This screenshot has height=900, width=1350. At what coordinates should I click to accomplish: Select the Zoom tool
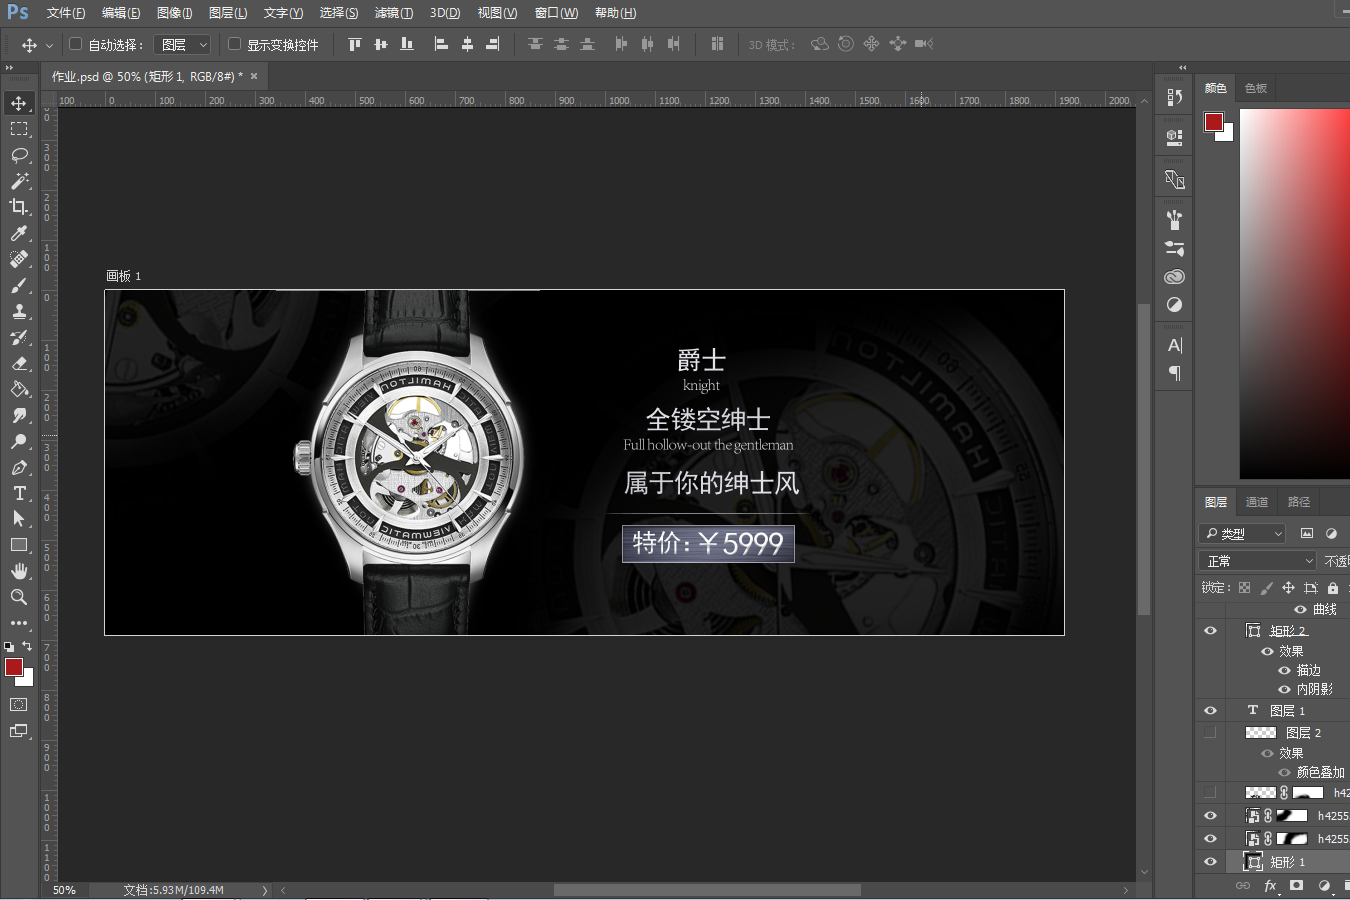coord(19,597)
